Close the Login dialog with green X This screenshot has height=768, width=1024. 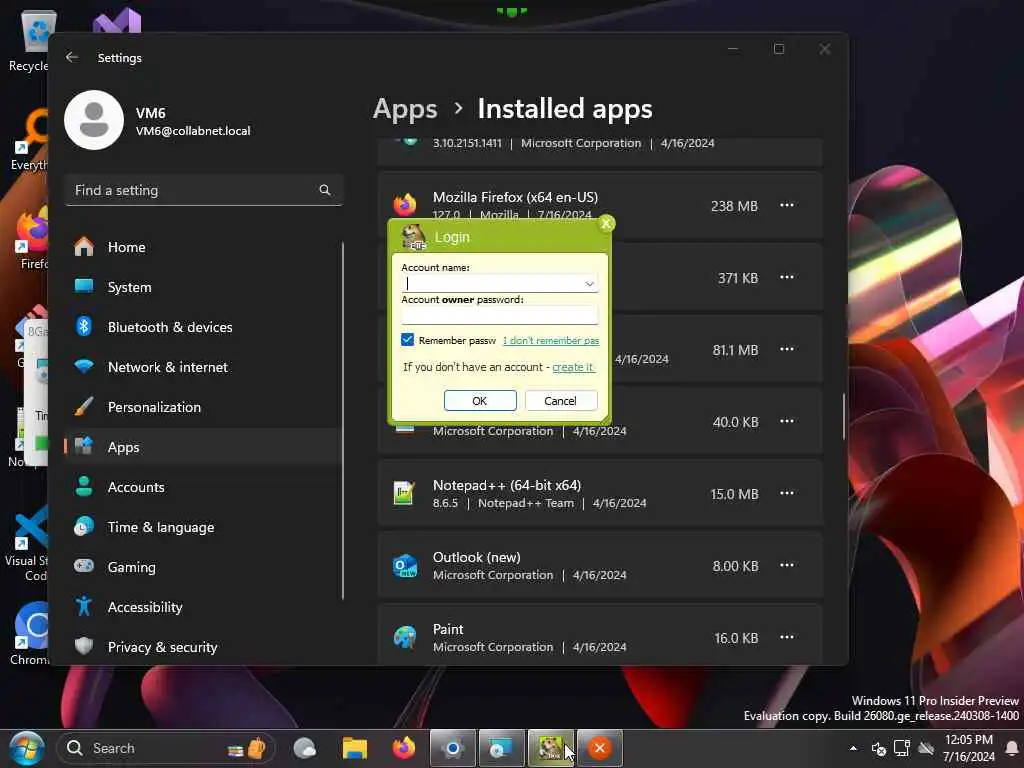coord(606,224)
